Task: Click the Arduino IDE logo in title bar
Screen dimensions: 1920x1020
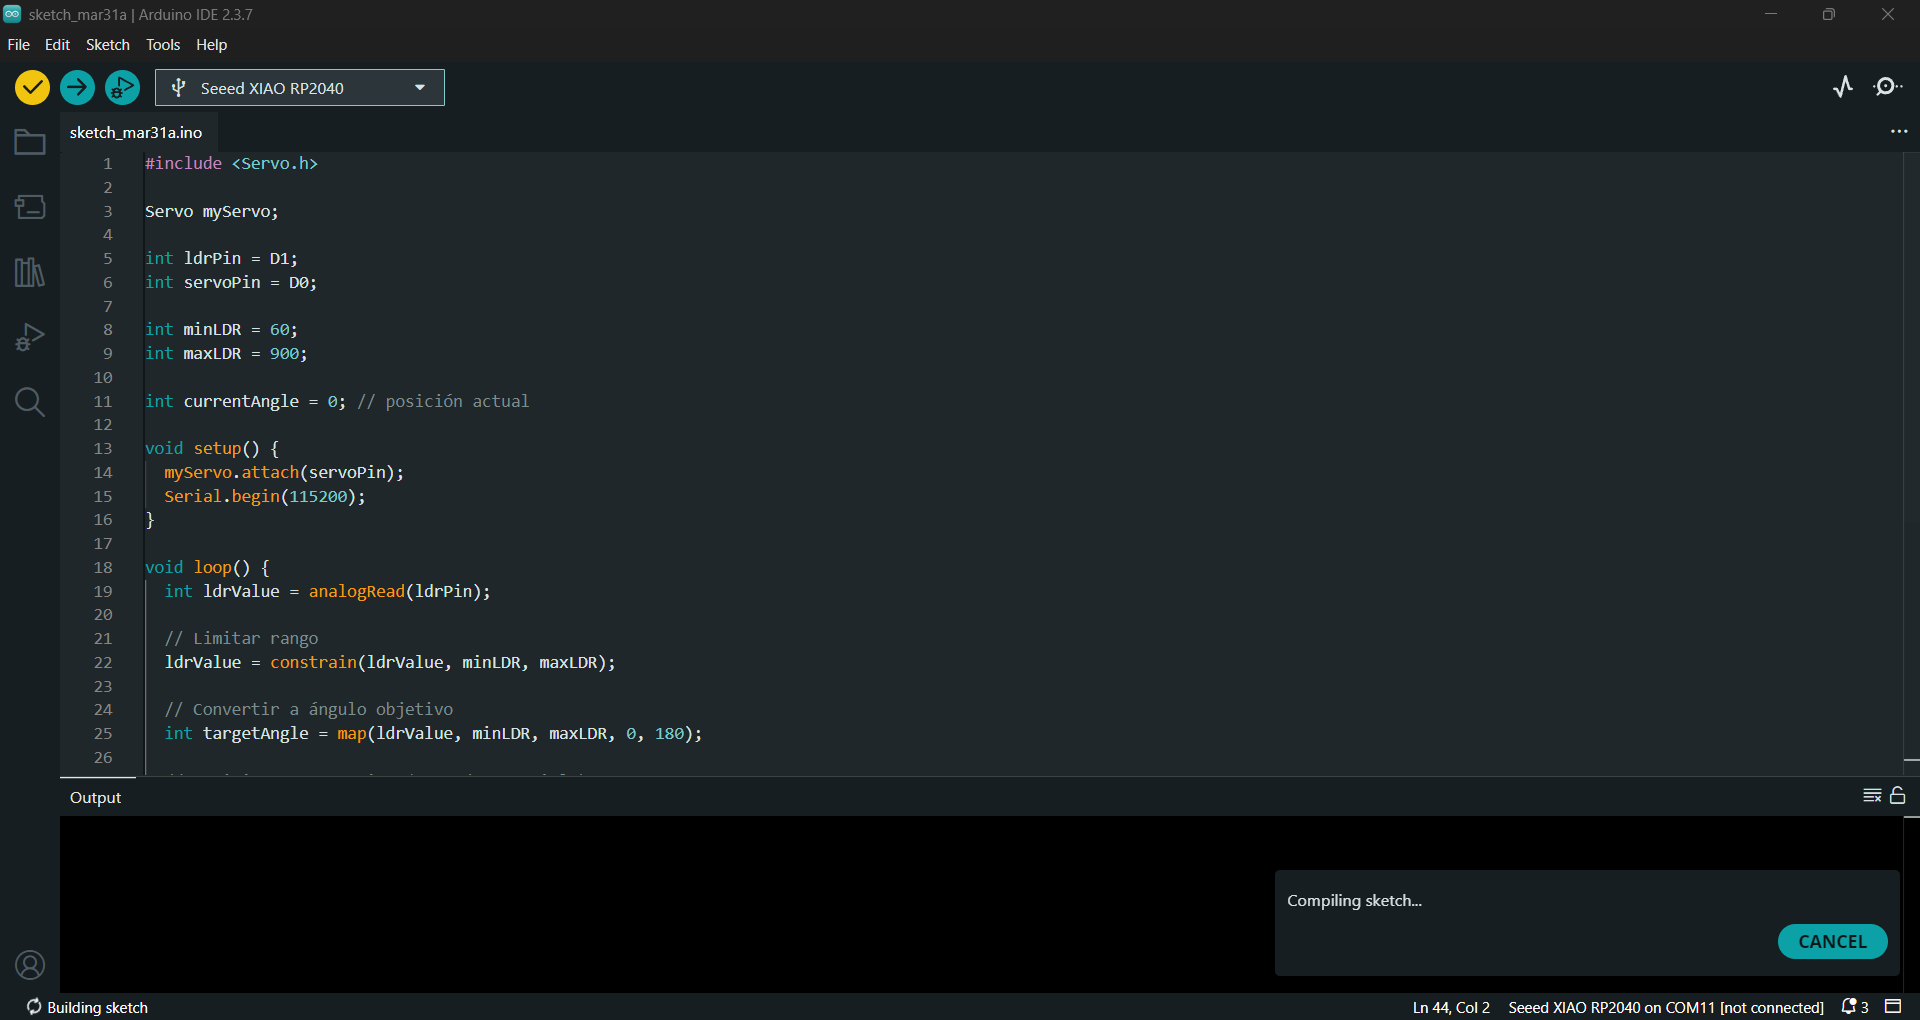Action: click(x=12, y=14)
